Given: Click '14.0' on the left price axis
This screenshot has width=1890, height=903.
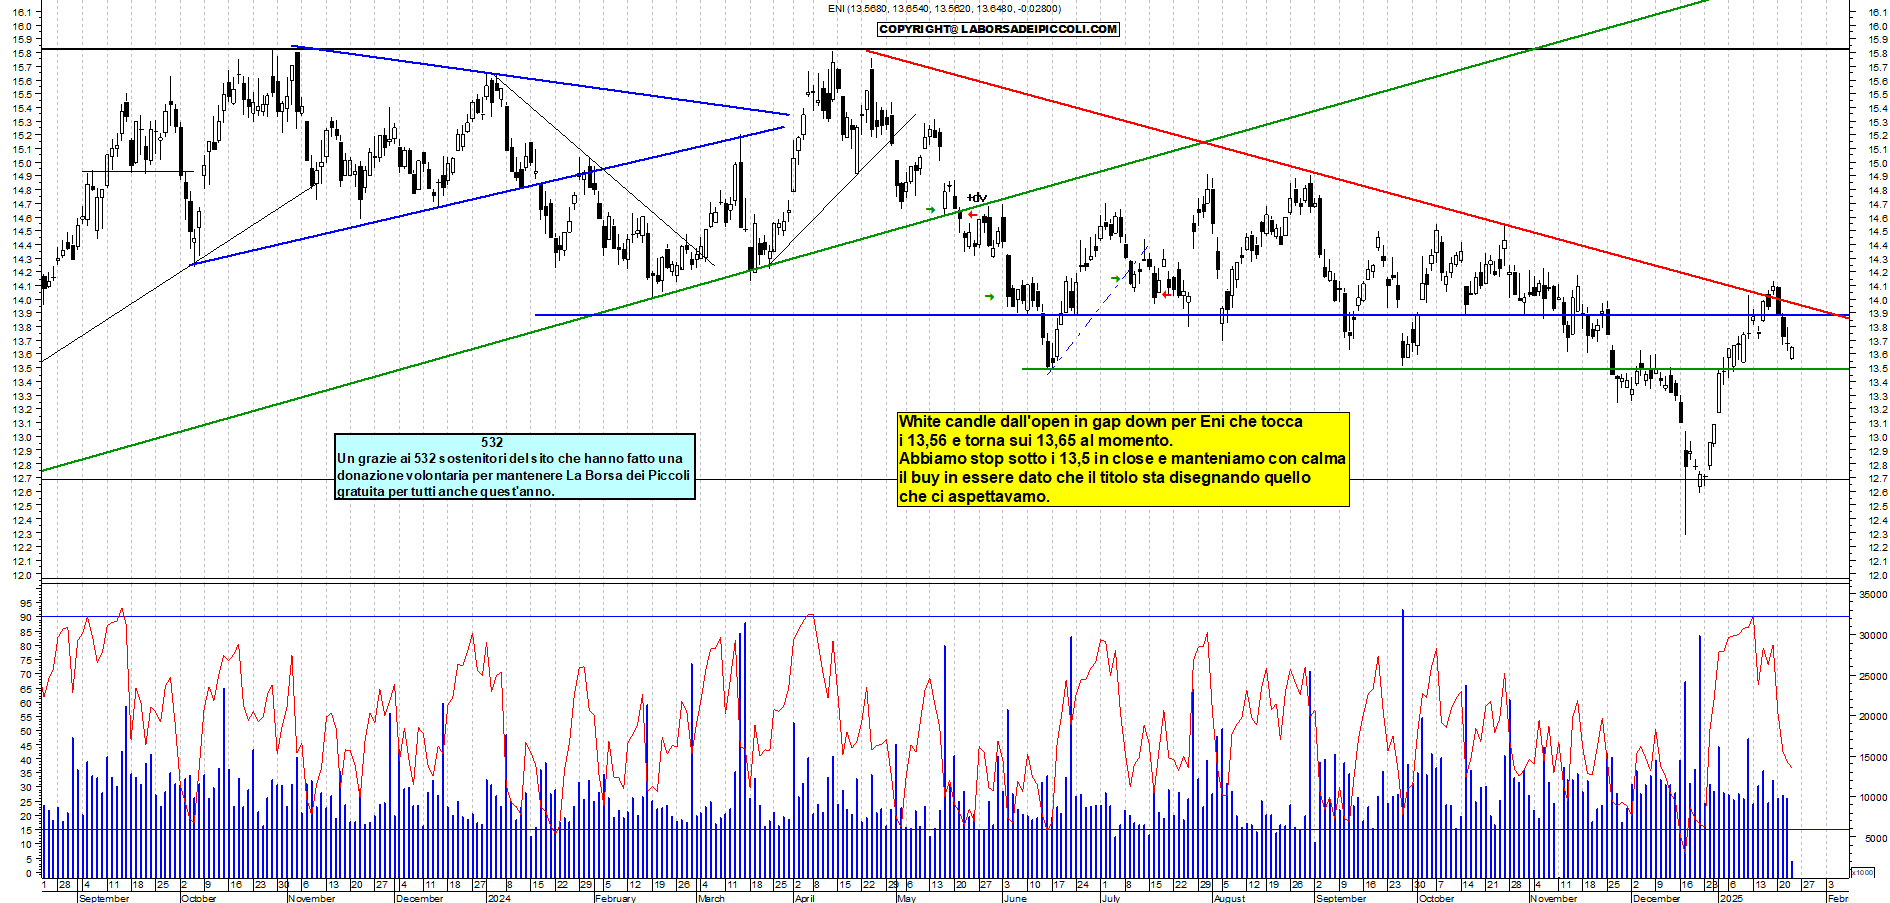Looking at the screenshot, I should tap(21, 300).
